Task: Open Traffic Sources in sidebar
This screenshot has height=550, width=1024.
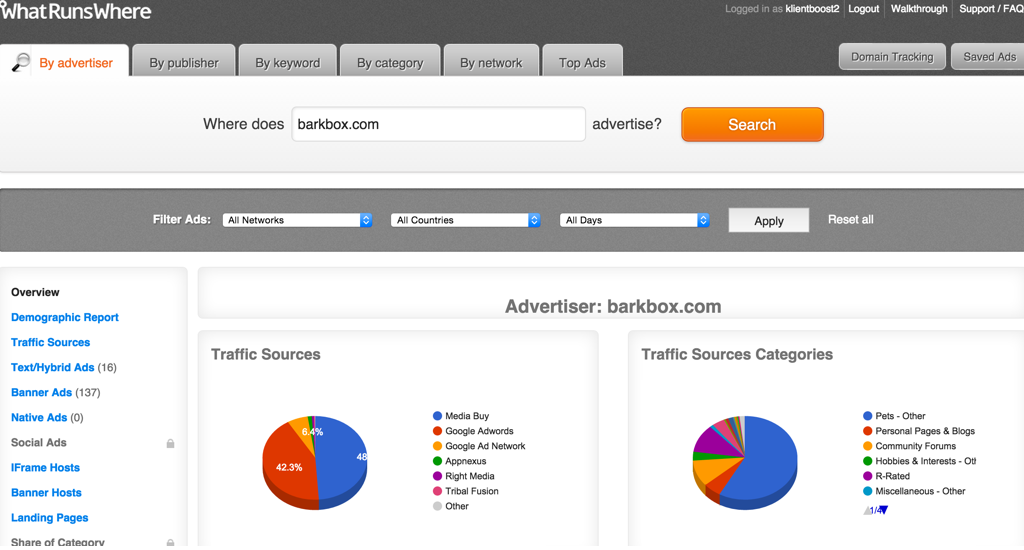Action: [50, 342]
